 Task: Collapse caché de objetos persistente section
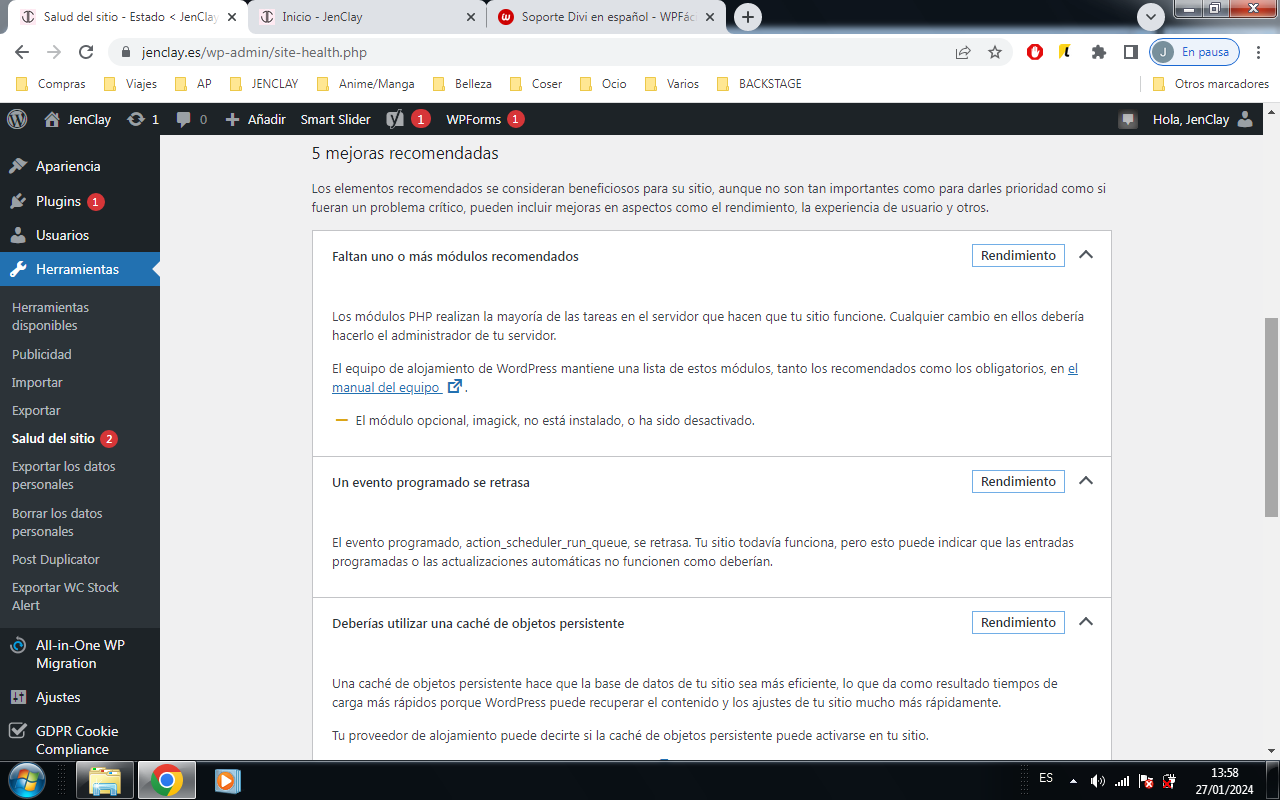[1086, 622]
